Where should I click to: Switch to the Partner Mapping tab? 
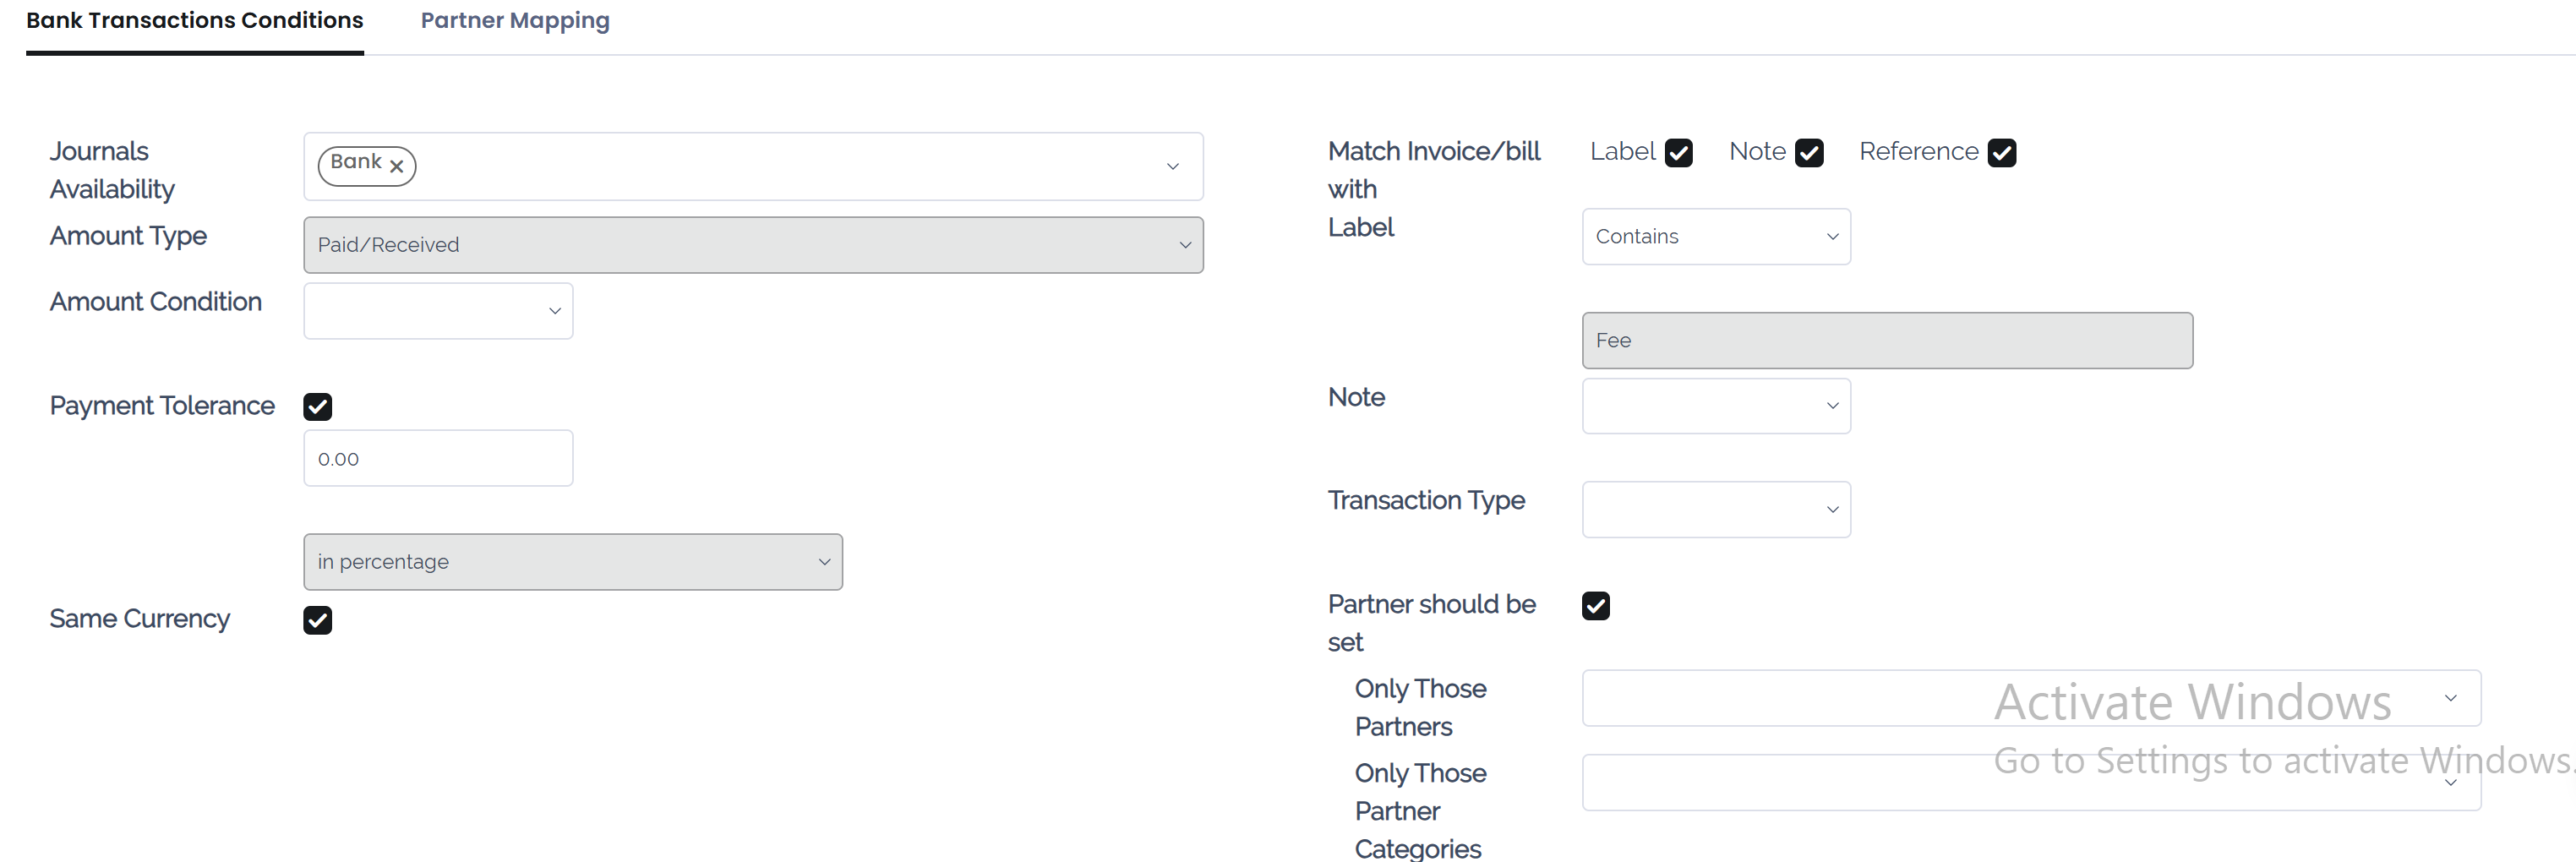click(x=514, y=21)
